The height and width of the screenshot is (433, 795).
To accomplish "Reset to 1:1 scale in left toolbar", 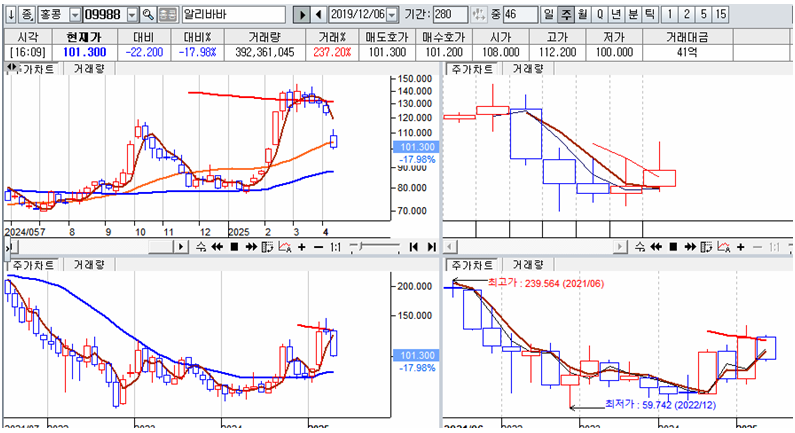I will [335, 247].
